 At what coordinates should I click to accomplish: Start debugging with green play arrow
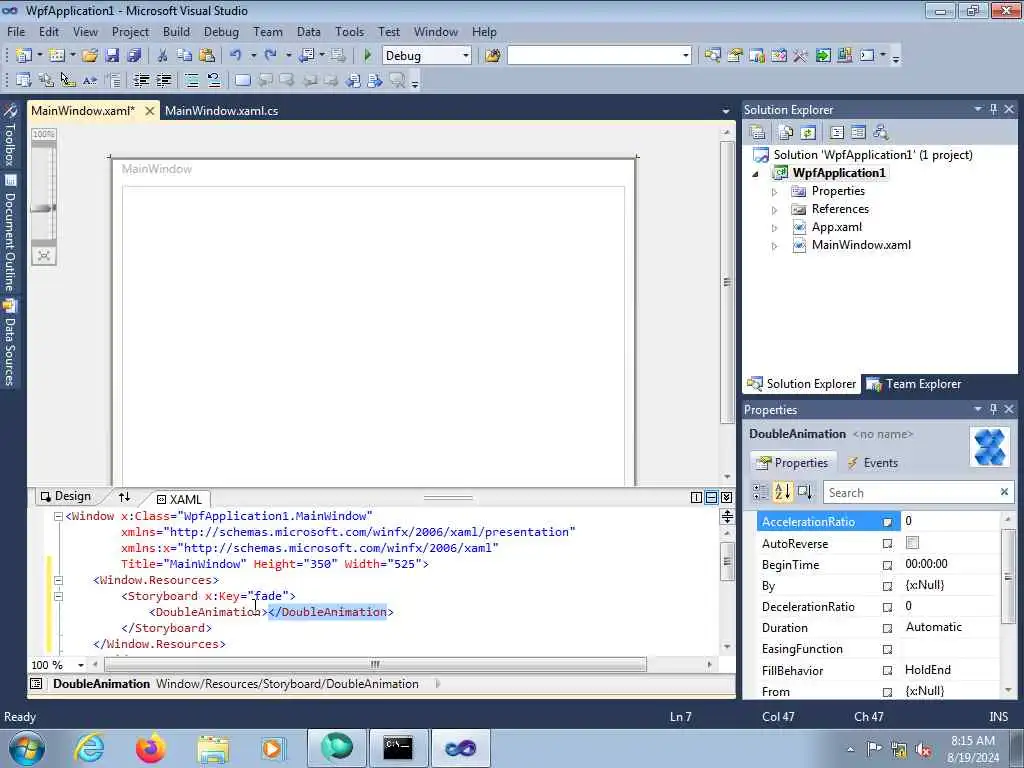click(368, 56)
